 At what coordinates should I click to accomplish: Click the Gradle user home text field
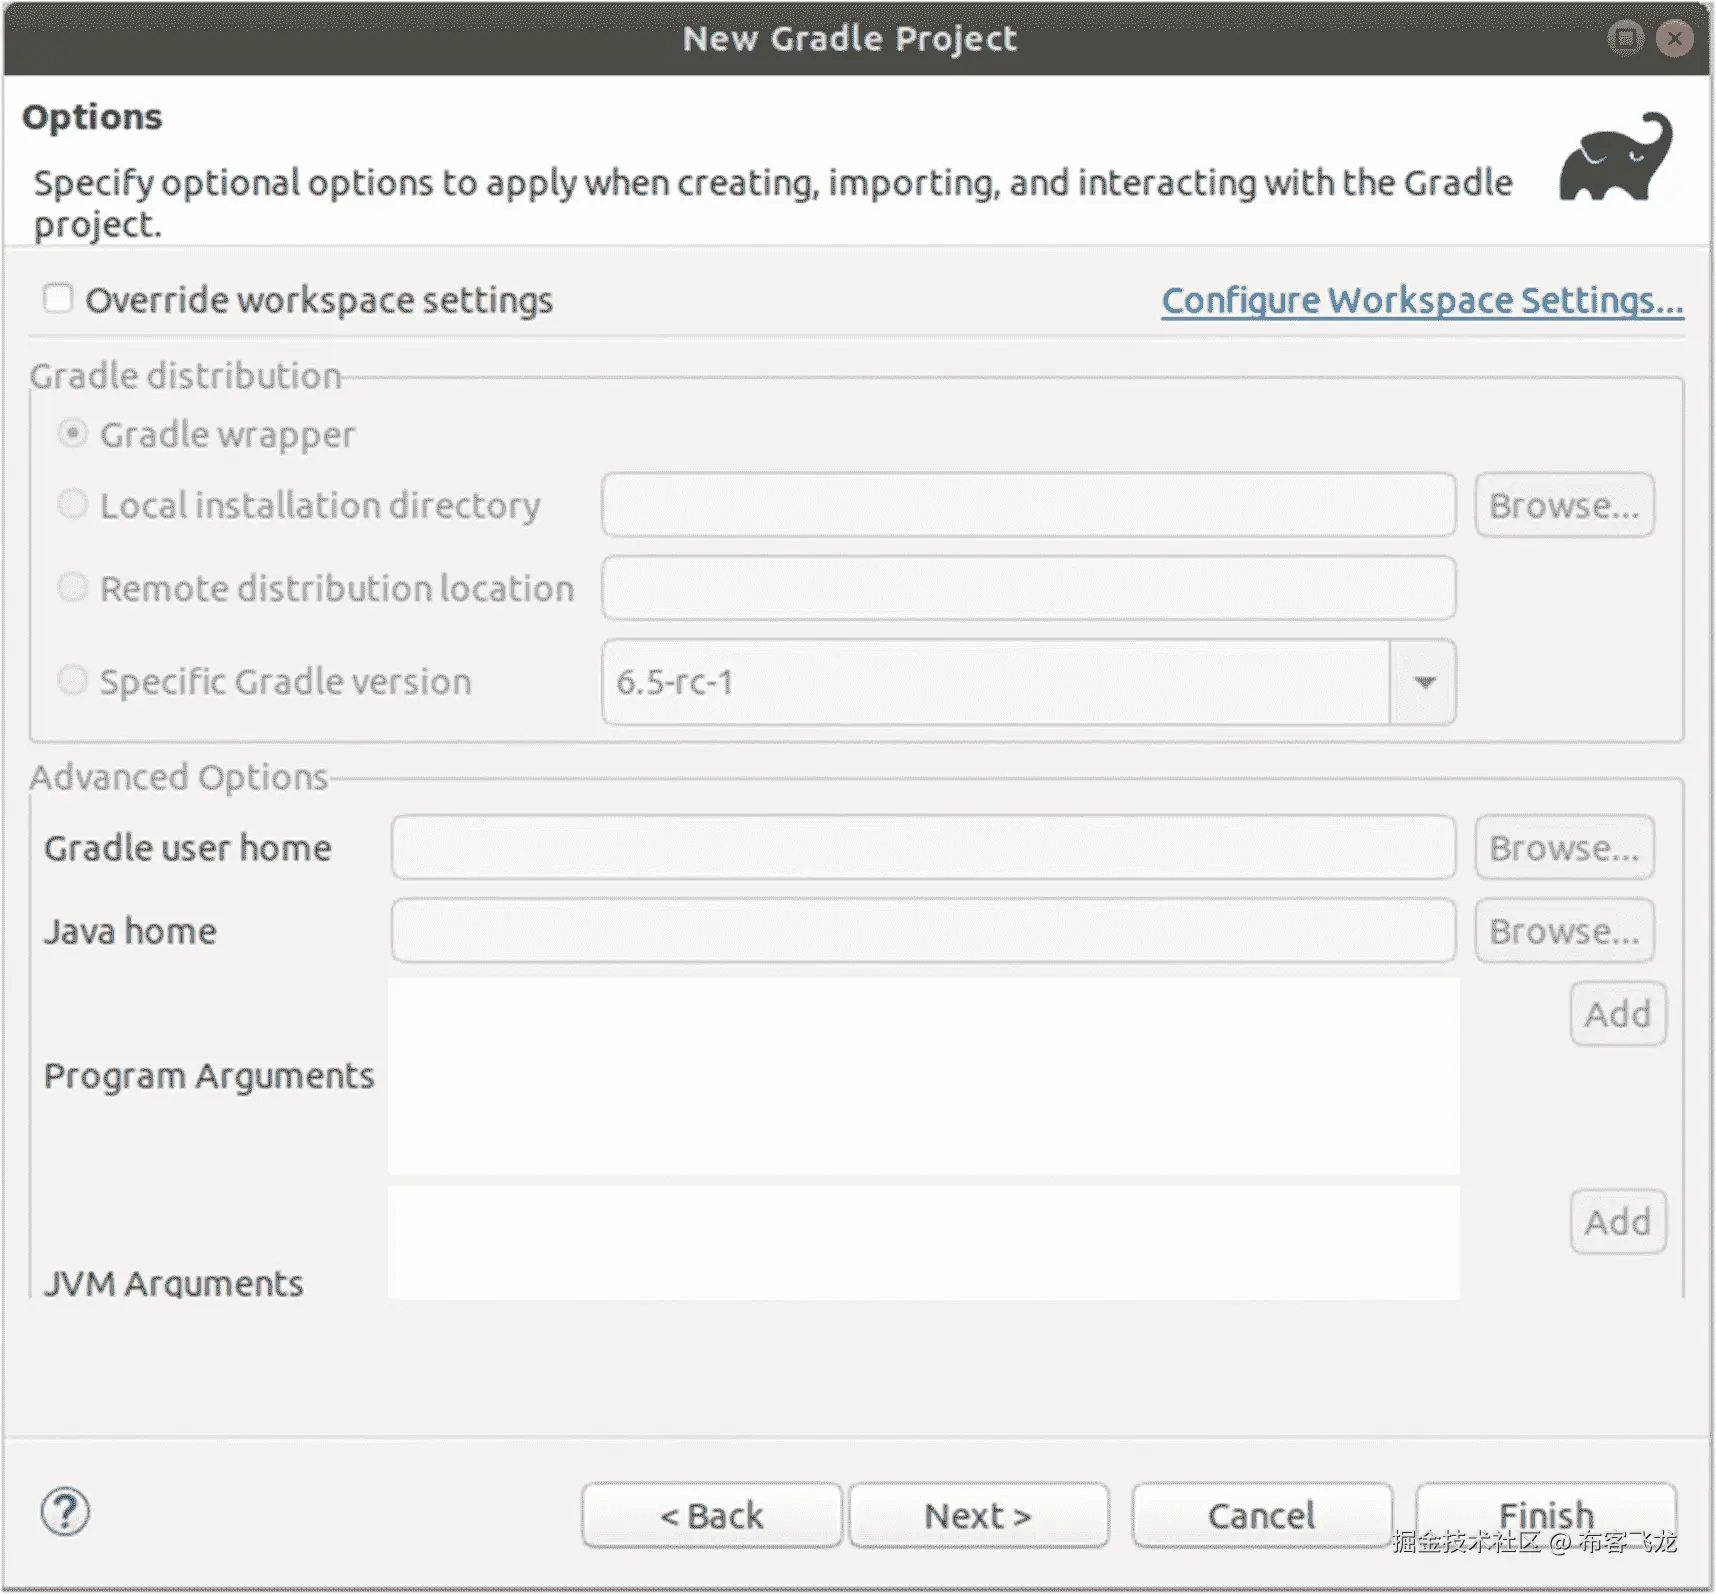pyautogui.click(x=923, y=848)
